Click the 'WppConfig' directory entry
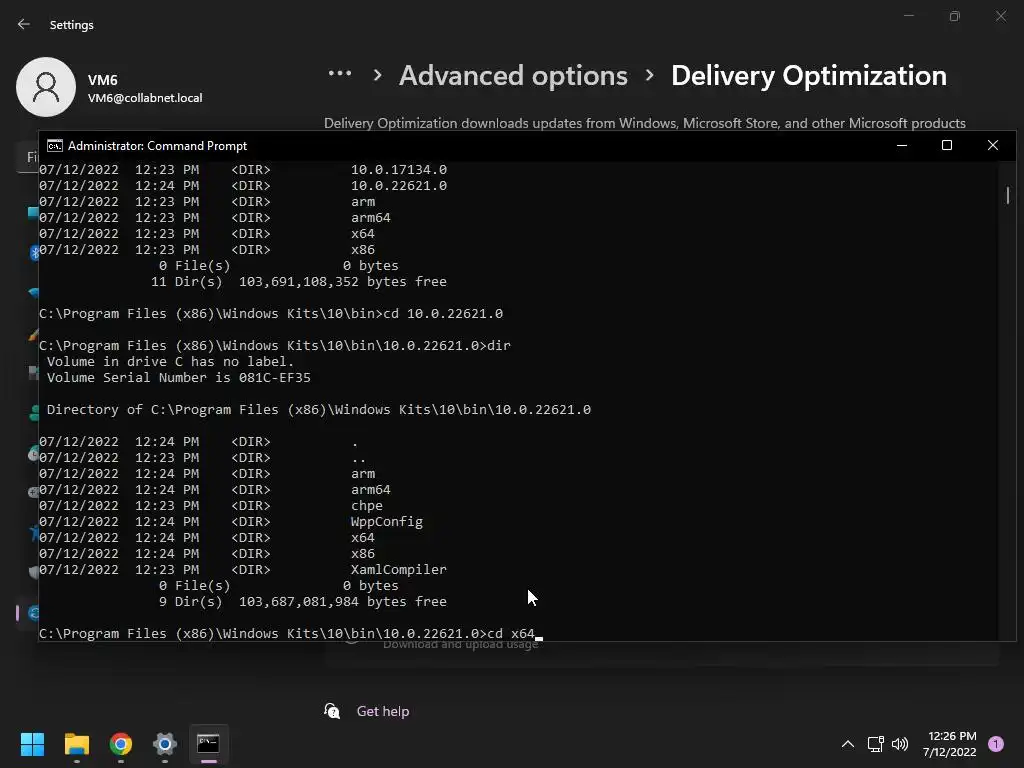The height and width of the screenshot is (768, 1024). click(x=387, y=522)
